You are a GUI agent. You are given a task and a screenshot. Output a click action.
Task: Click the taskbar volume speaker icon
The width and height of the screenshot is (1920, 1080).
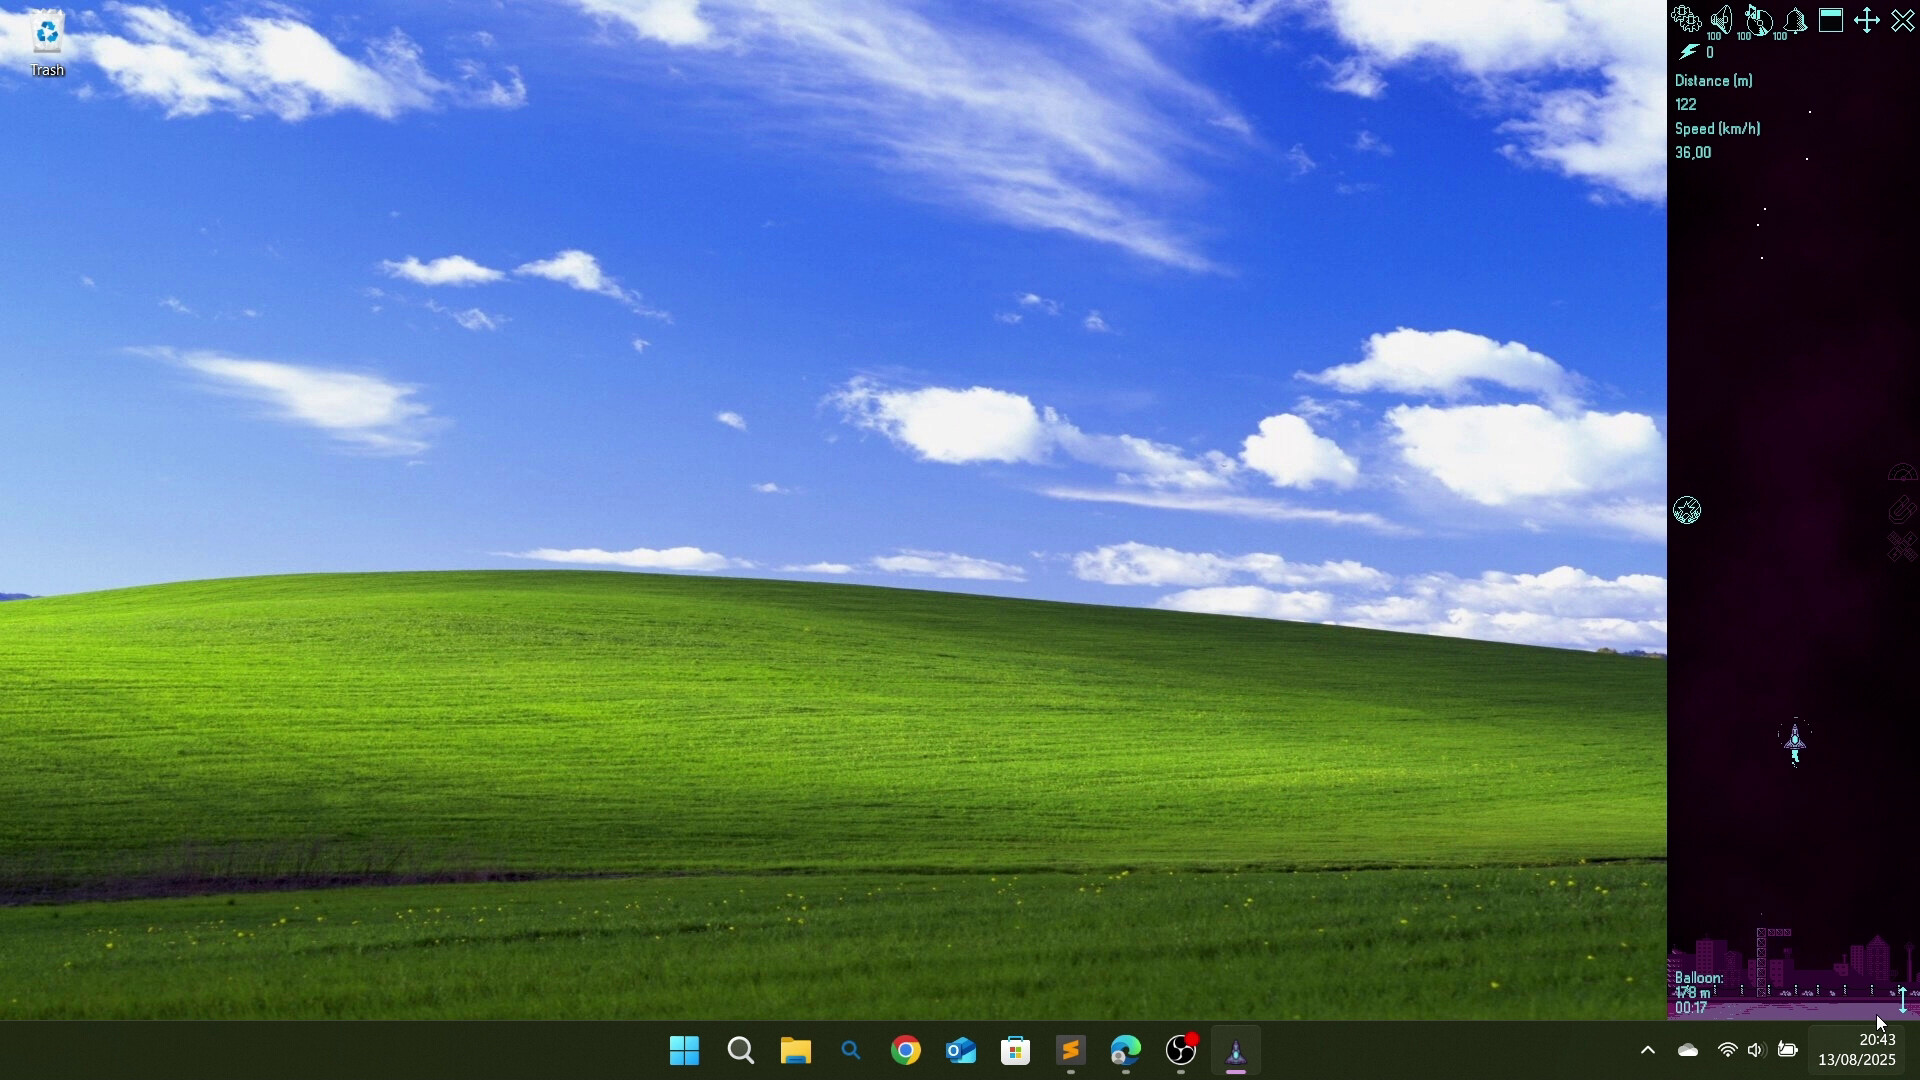(x=1756, y=1050)
